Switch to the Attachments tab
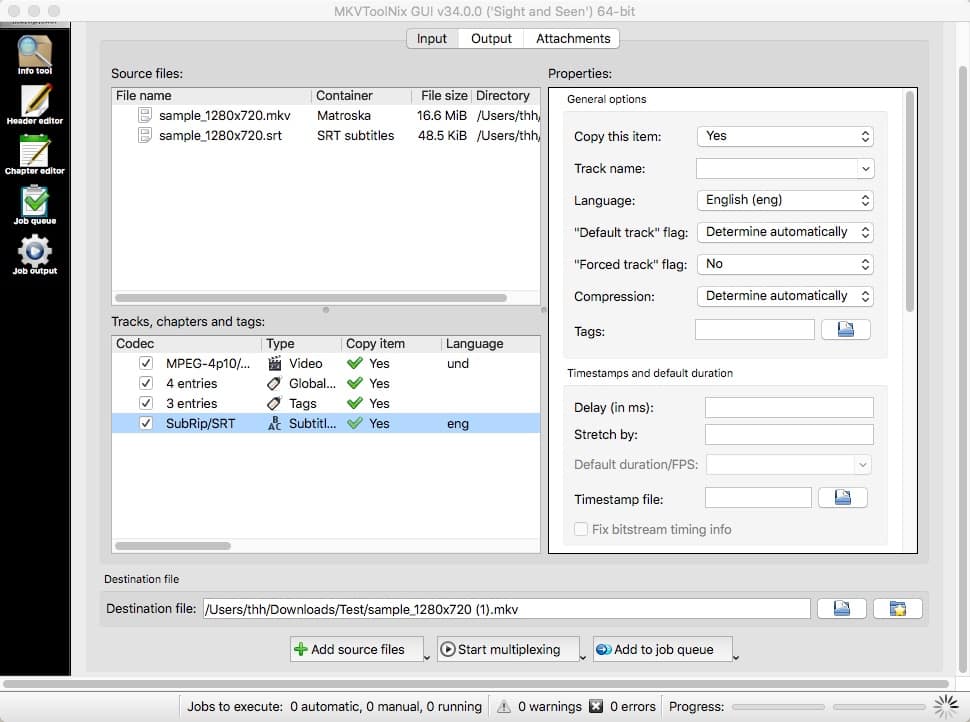Image resolution: width=970 pixels, height=722 pixels. [x=573, y=39]
